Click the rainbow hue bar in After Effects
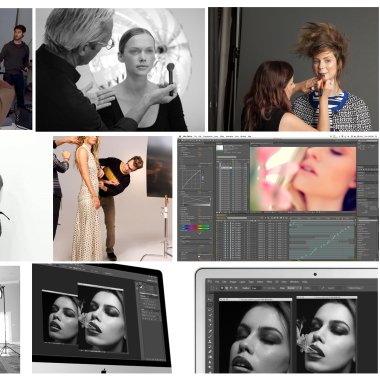The image size is (380, 380). pyautogui.click(x=196, y=227)
